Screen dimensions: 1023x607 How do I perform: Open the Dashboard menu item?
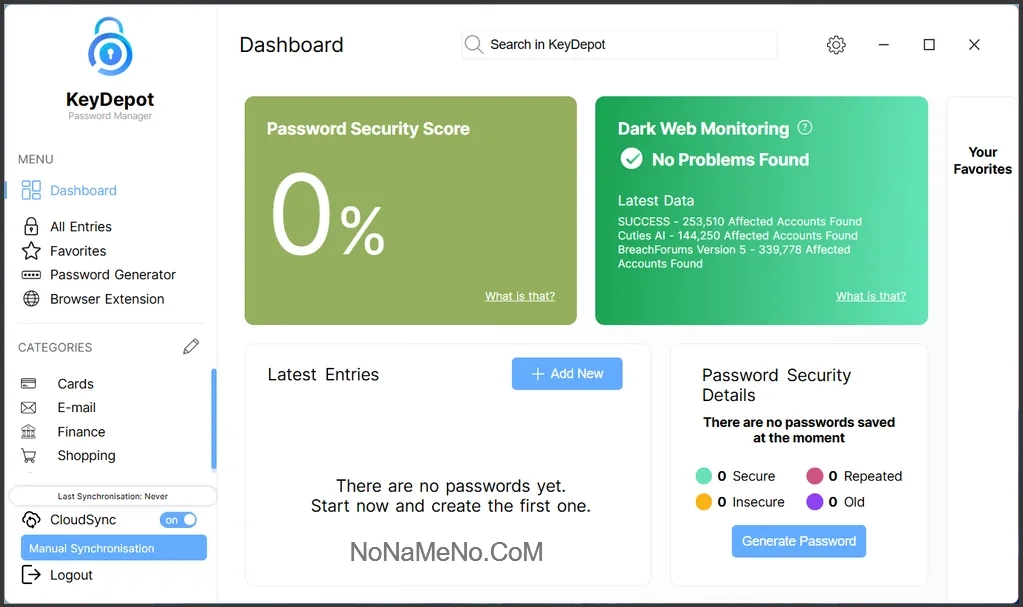pos(83,191)
